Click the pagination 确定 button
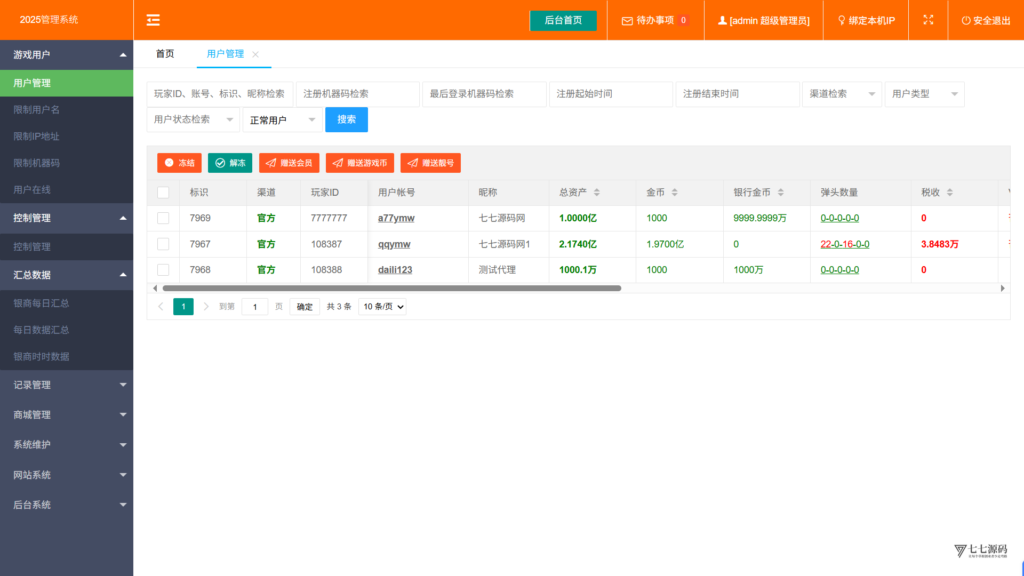The image size is (1024, 576). (x=304, y=306)
